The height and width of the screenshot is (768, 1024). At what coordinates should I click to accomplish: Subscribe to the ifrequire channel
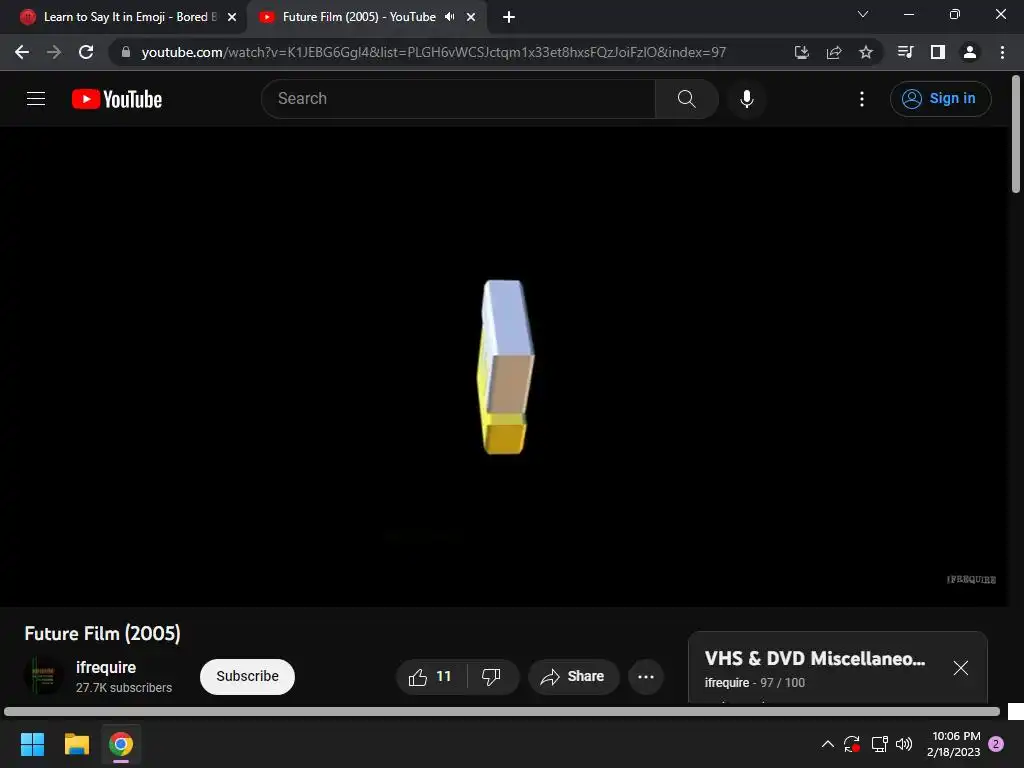[x=248, y=677]
